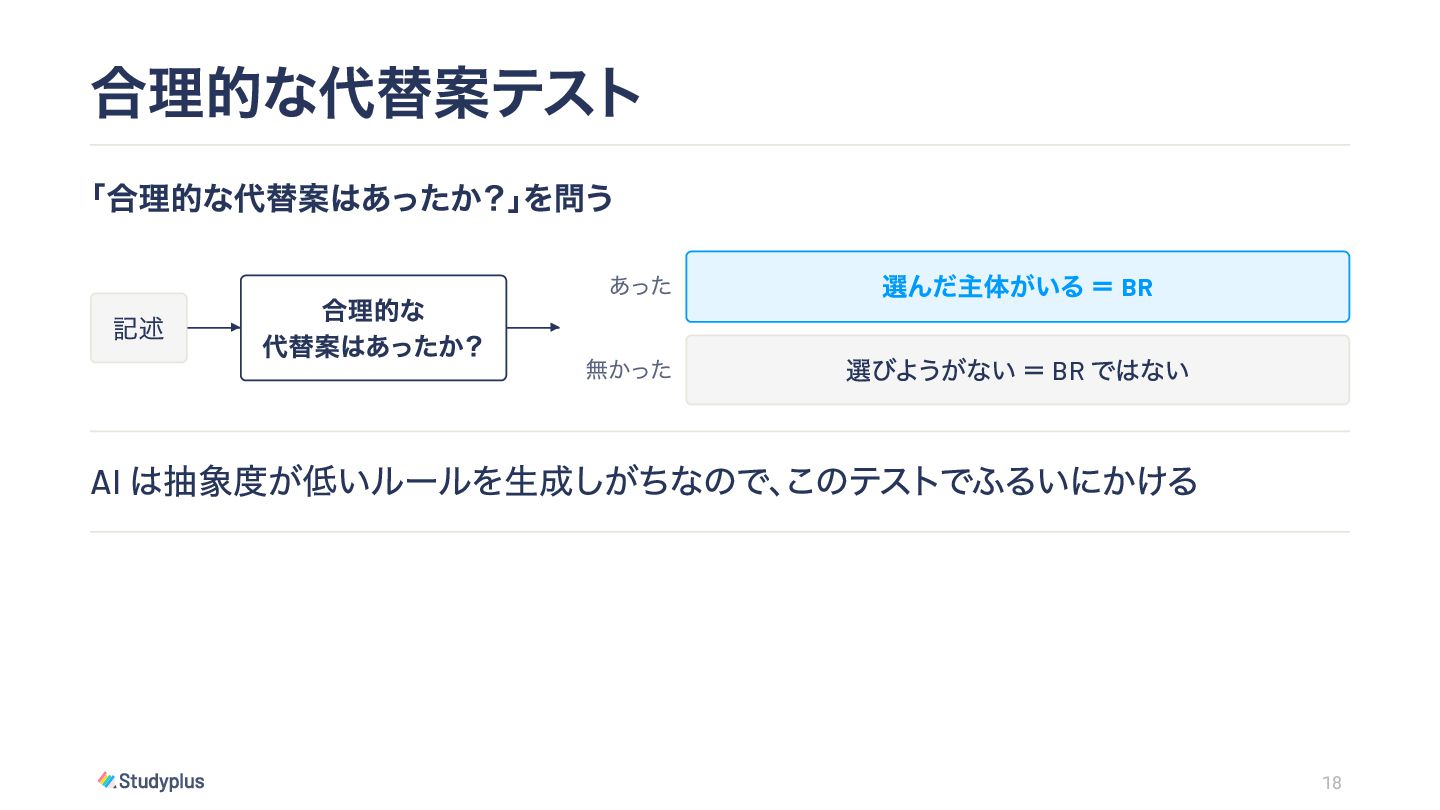Click the divider line below the slide title
Viewport: 1440px width, 810px height.
tap(720, 145)
